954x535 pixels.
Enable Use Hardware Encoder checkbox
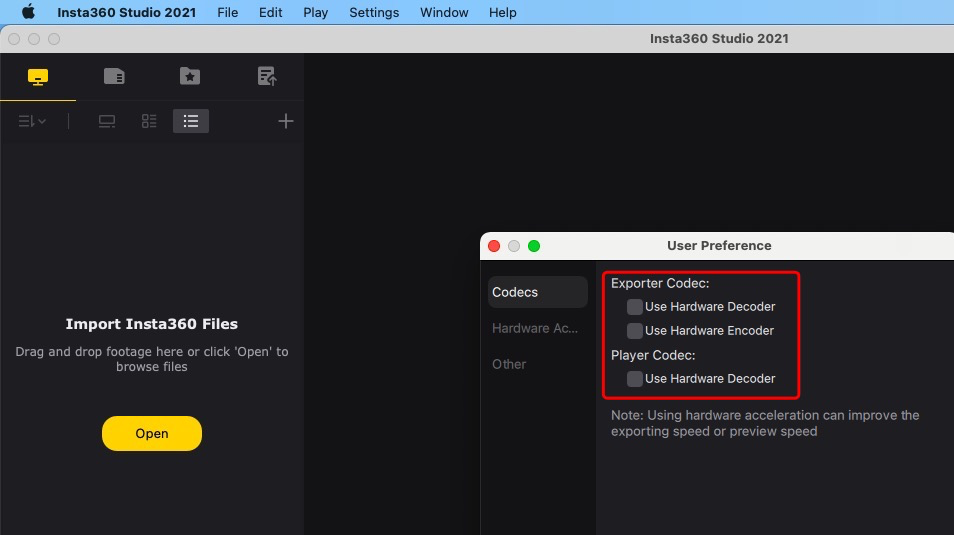[635, 330]
